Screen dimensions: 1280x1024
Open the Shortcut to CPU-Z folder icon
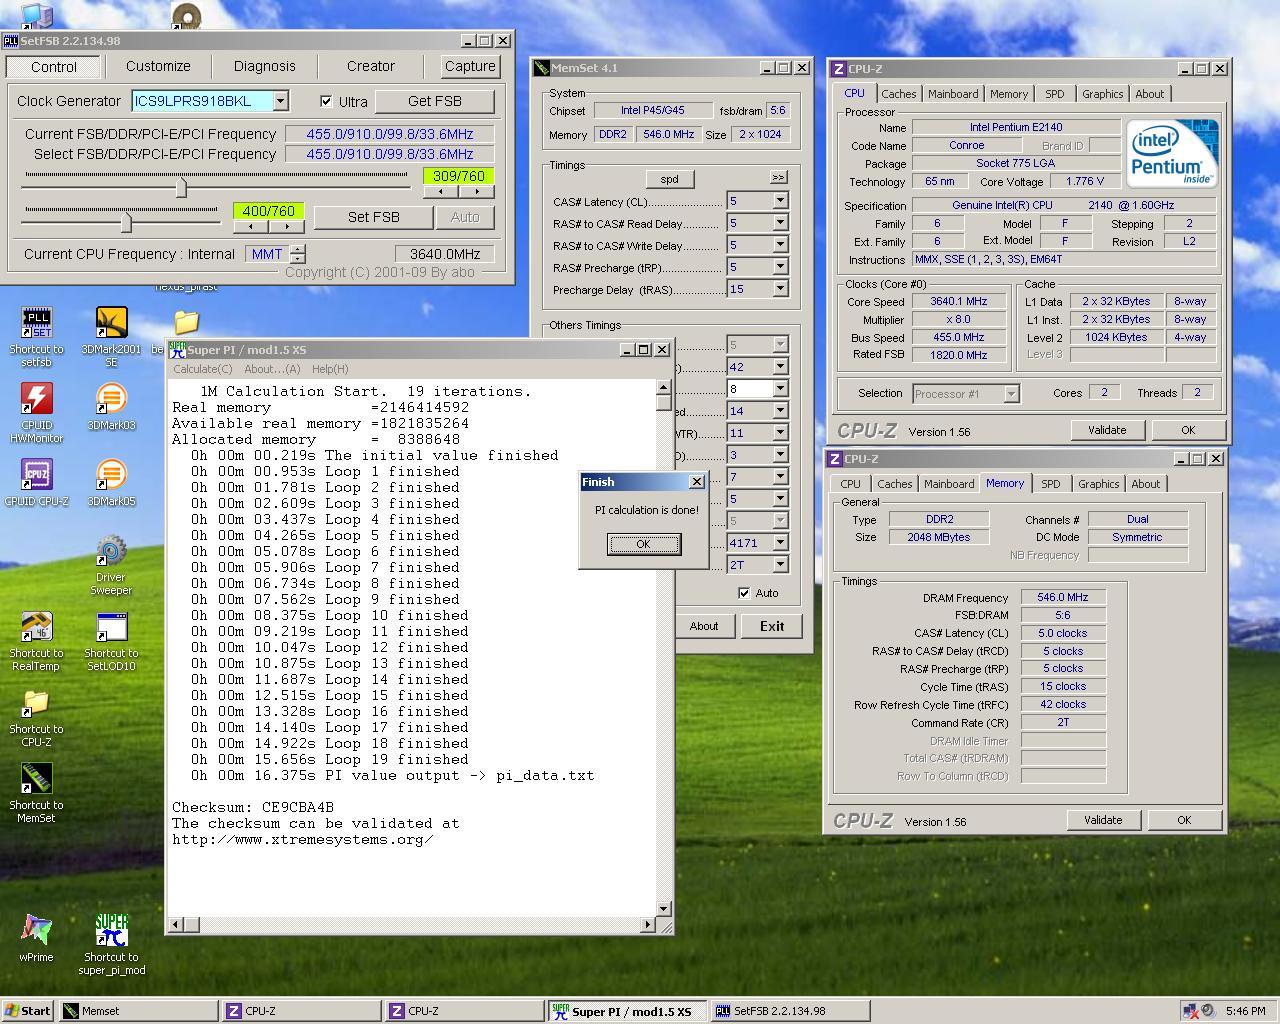tap(36, 717)
